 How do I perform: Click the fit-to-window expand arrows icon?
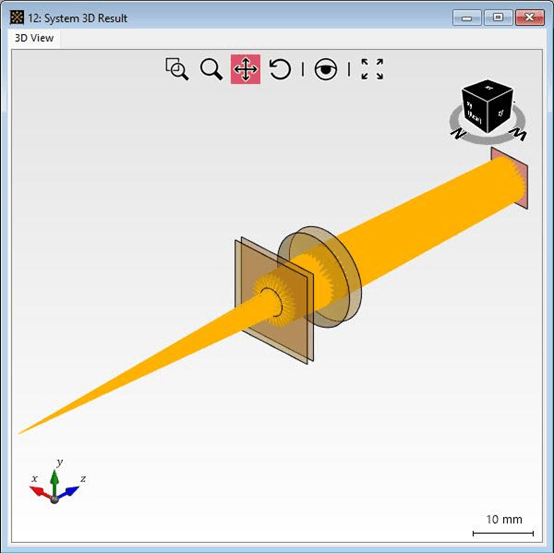click(372, 69)
